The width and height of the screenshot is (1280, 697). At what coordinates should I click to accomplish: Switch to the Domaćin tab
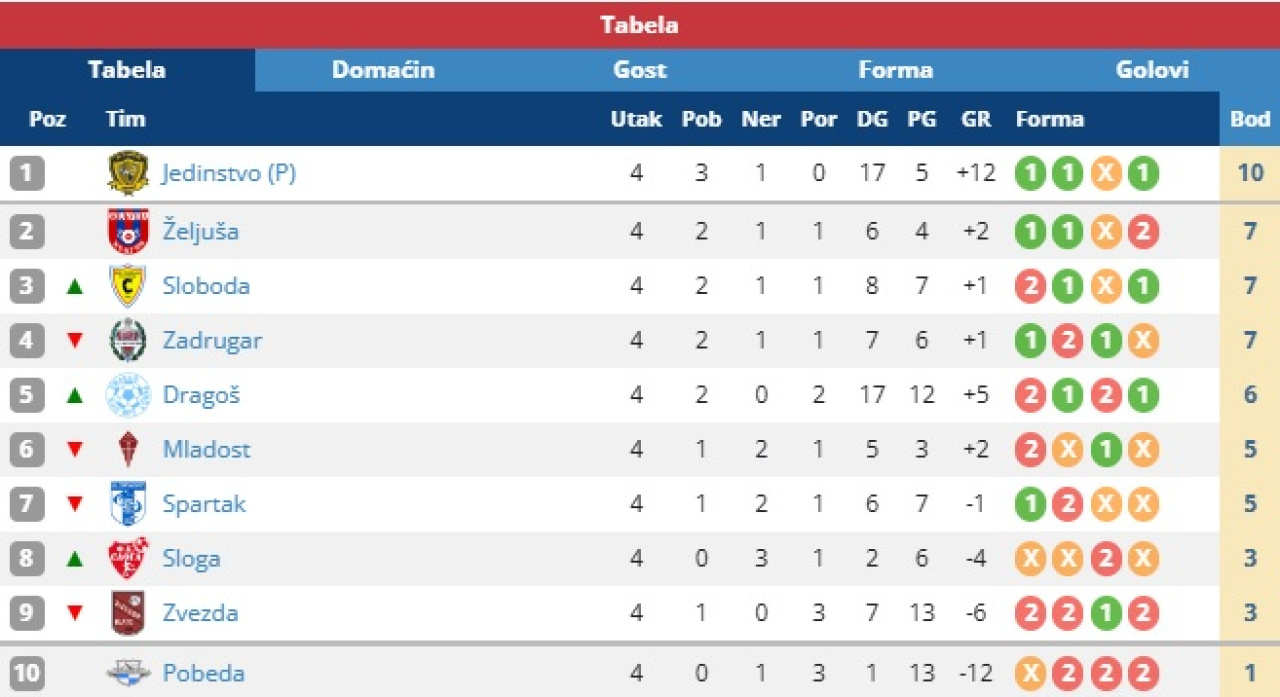click(383, 70)
